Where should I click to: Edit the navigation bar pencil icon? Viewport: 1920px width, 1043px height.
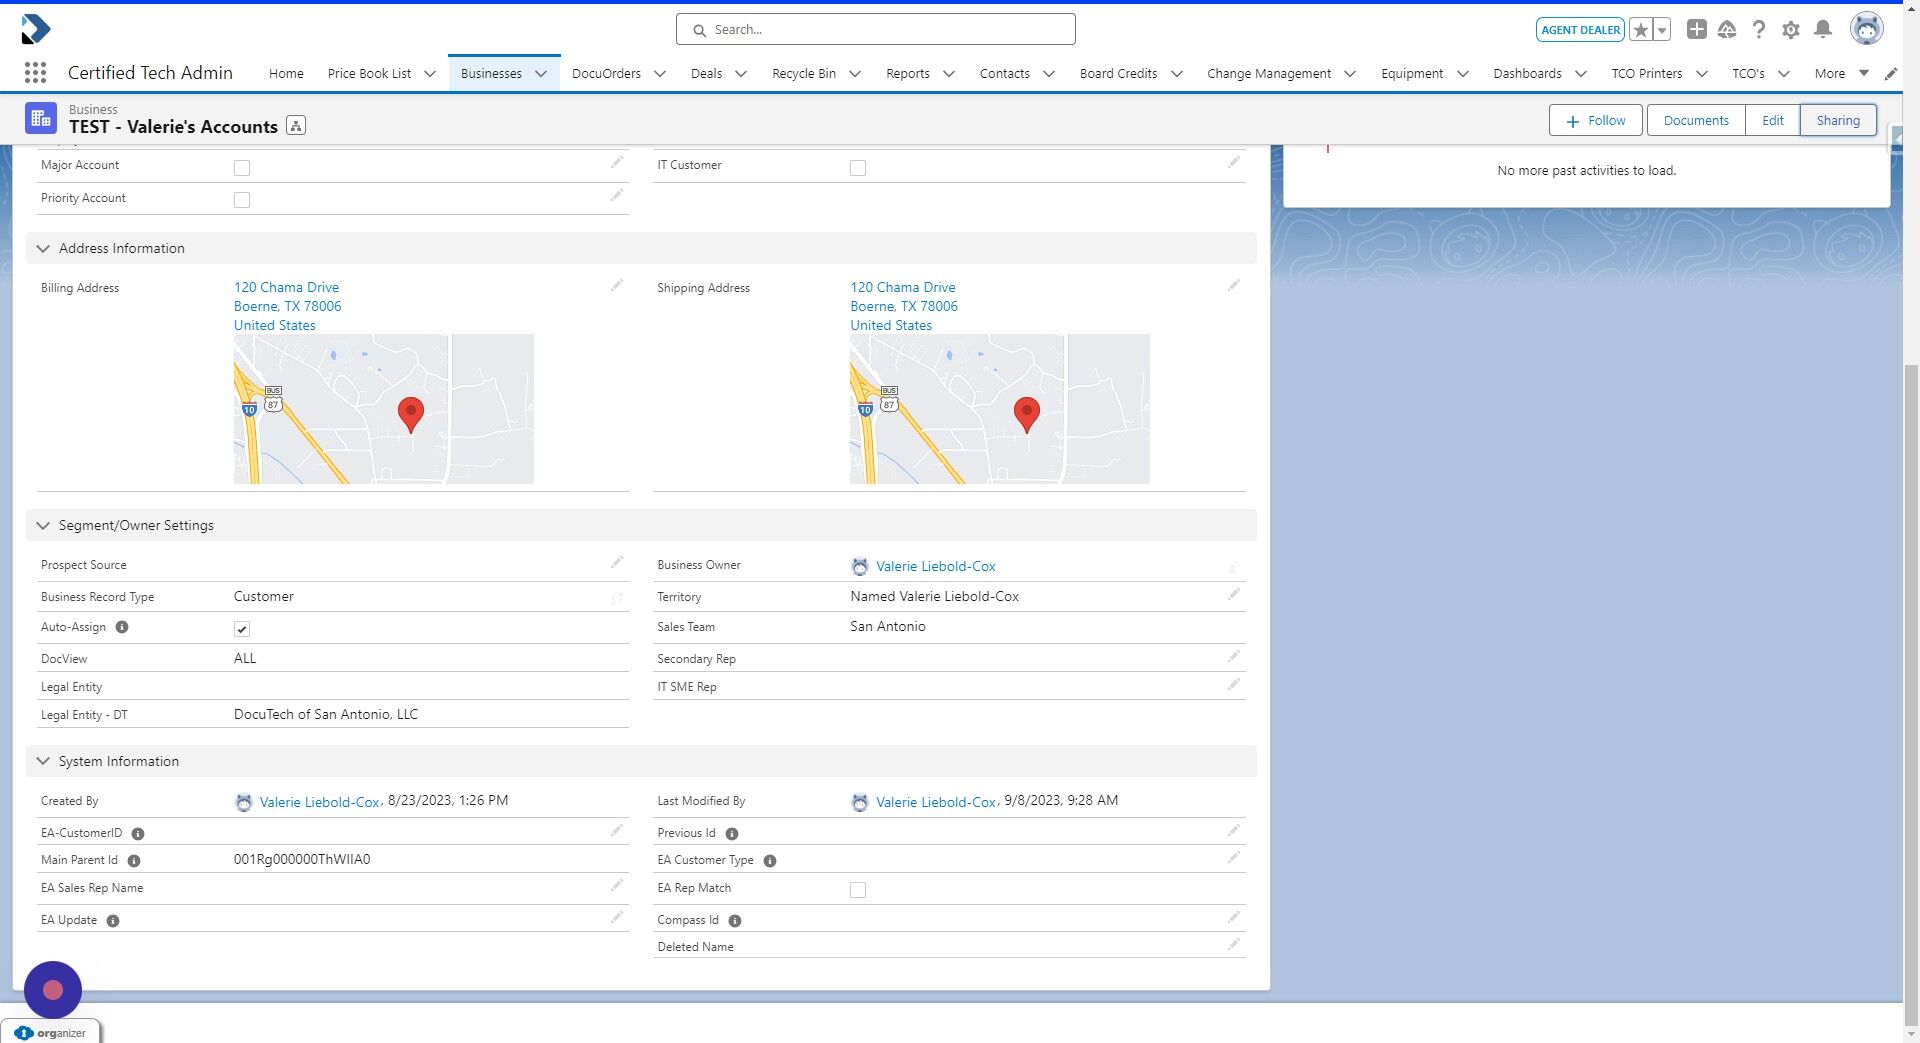point(1891,74)
